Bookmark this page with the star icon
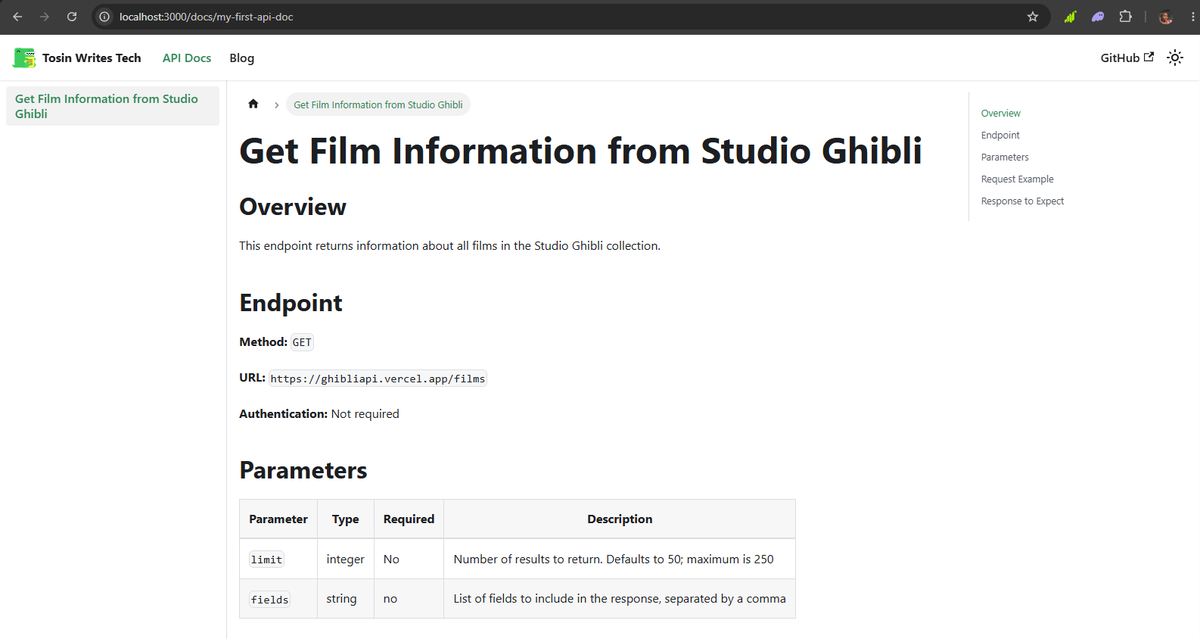 [x=1033, y=17]
